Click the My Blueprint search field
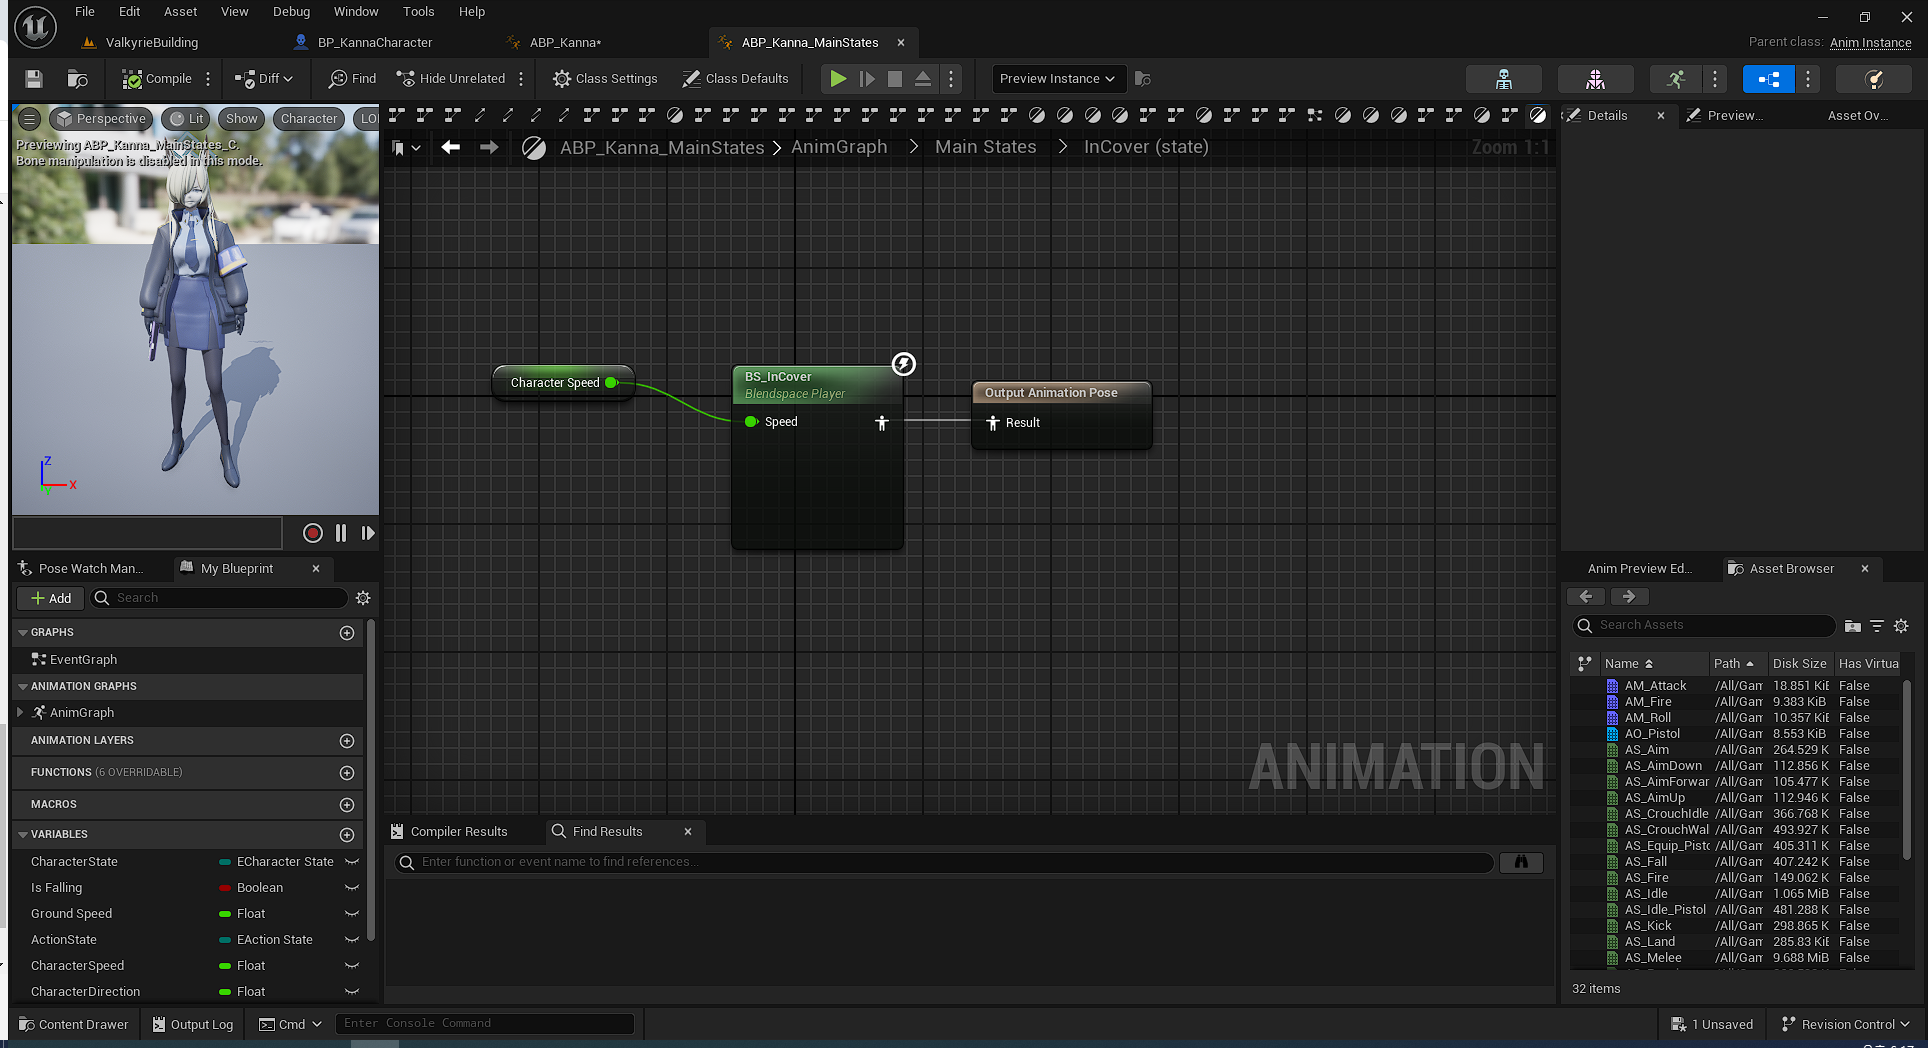The height and width of the screenshot is (1048, 1928). pos(219,598)
